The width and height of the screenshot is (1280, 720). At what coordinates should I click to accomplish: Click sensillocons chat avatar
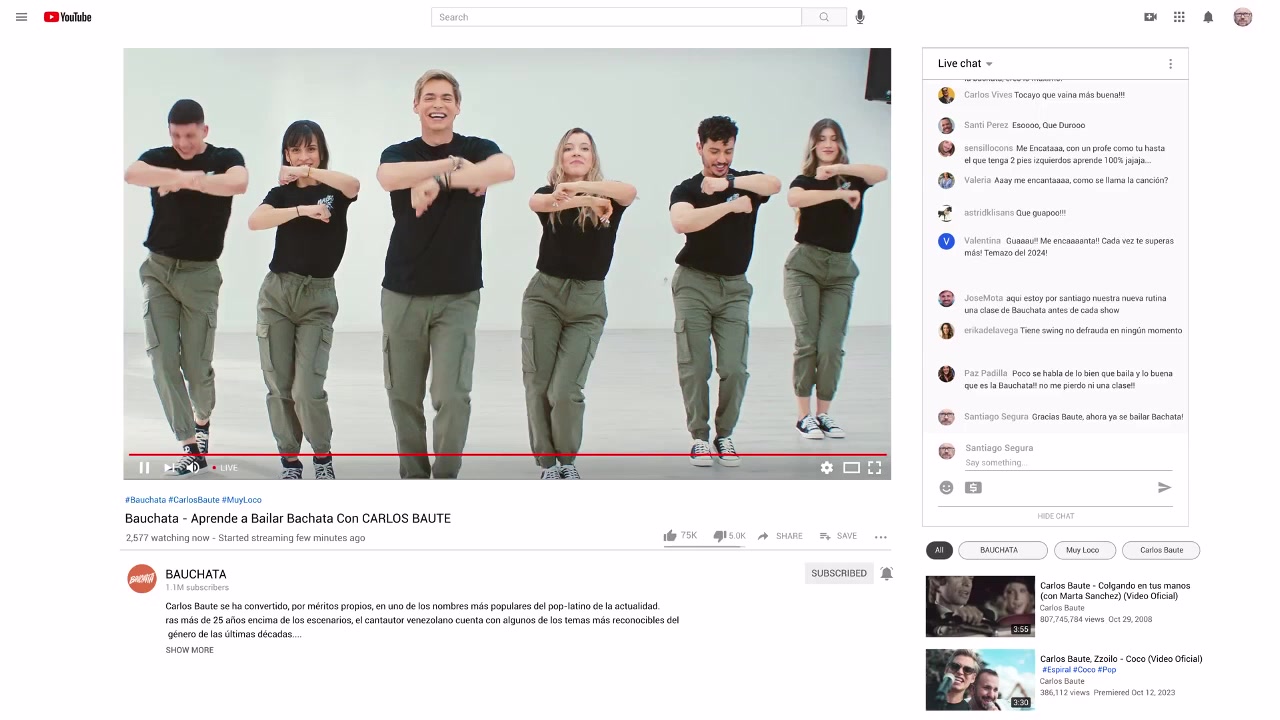pyautogui.click(x=946, y=148)
